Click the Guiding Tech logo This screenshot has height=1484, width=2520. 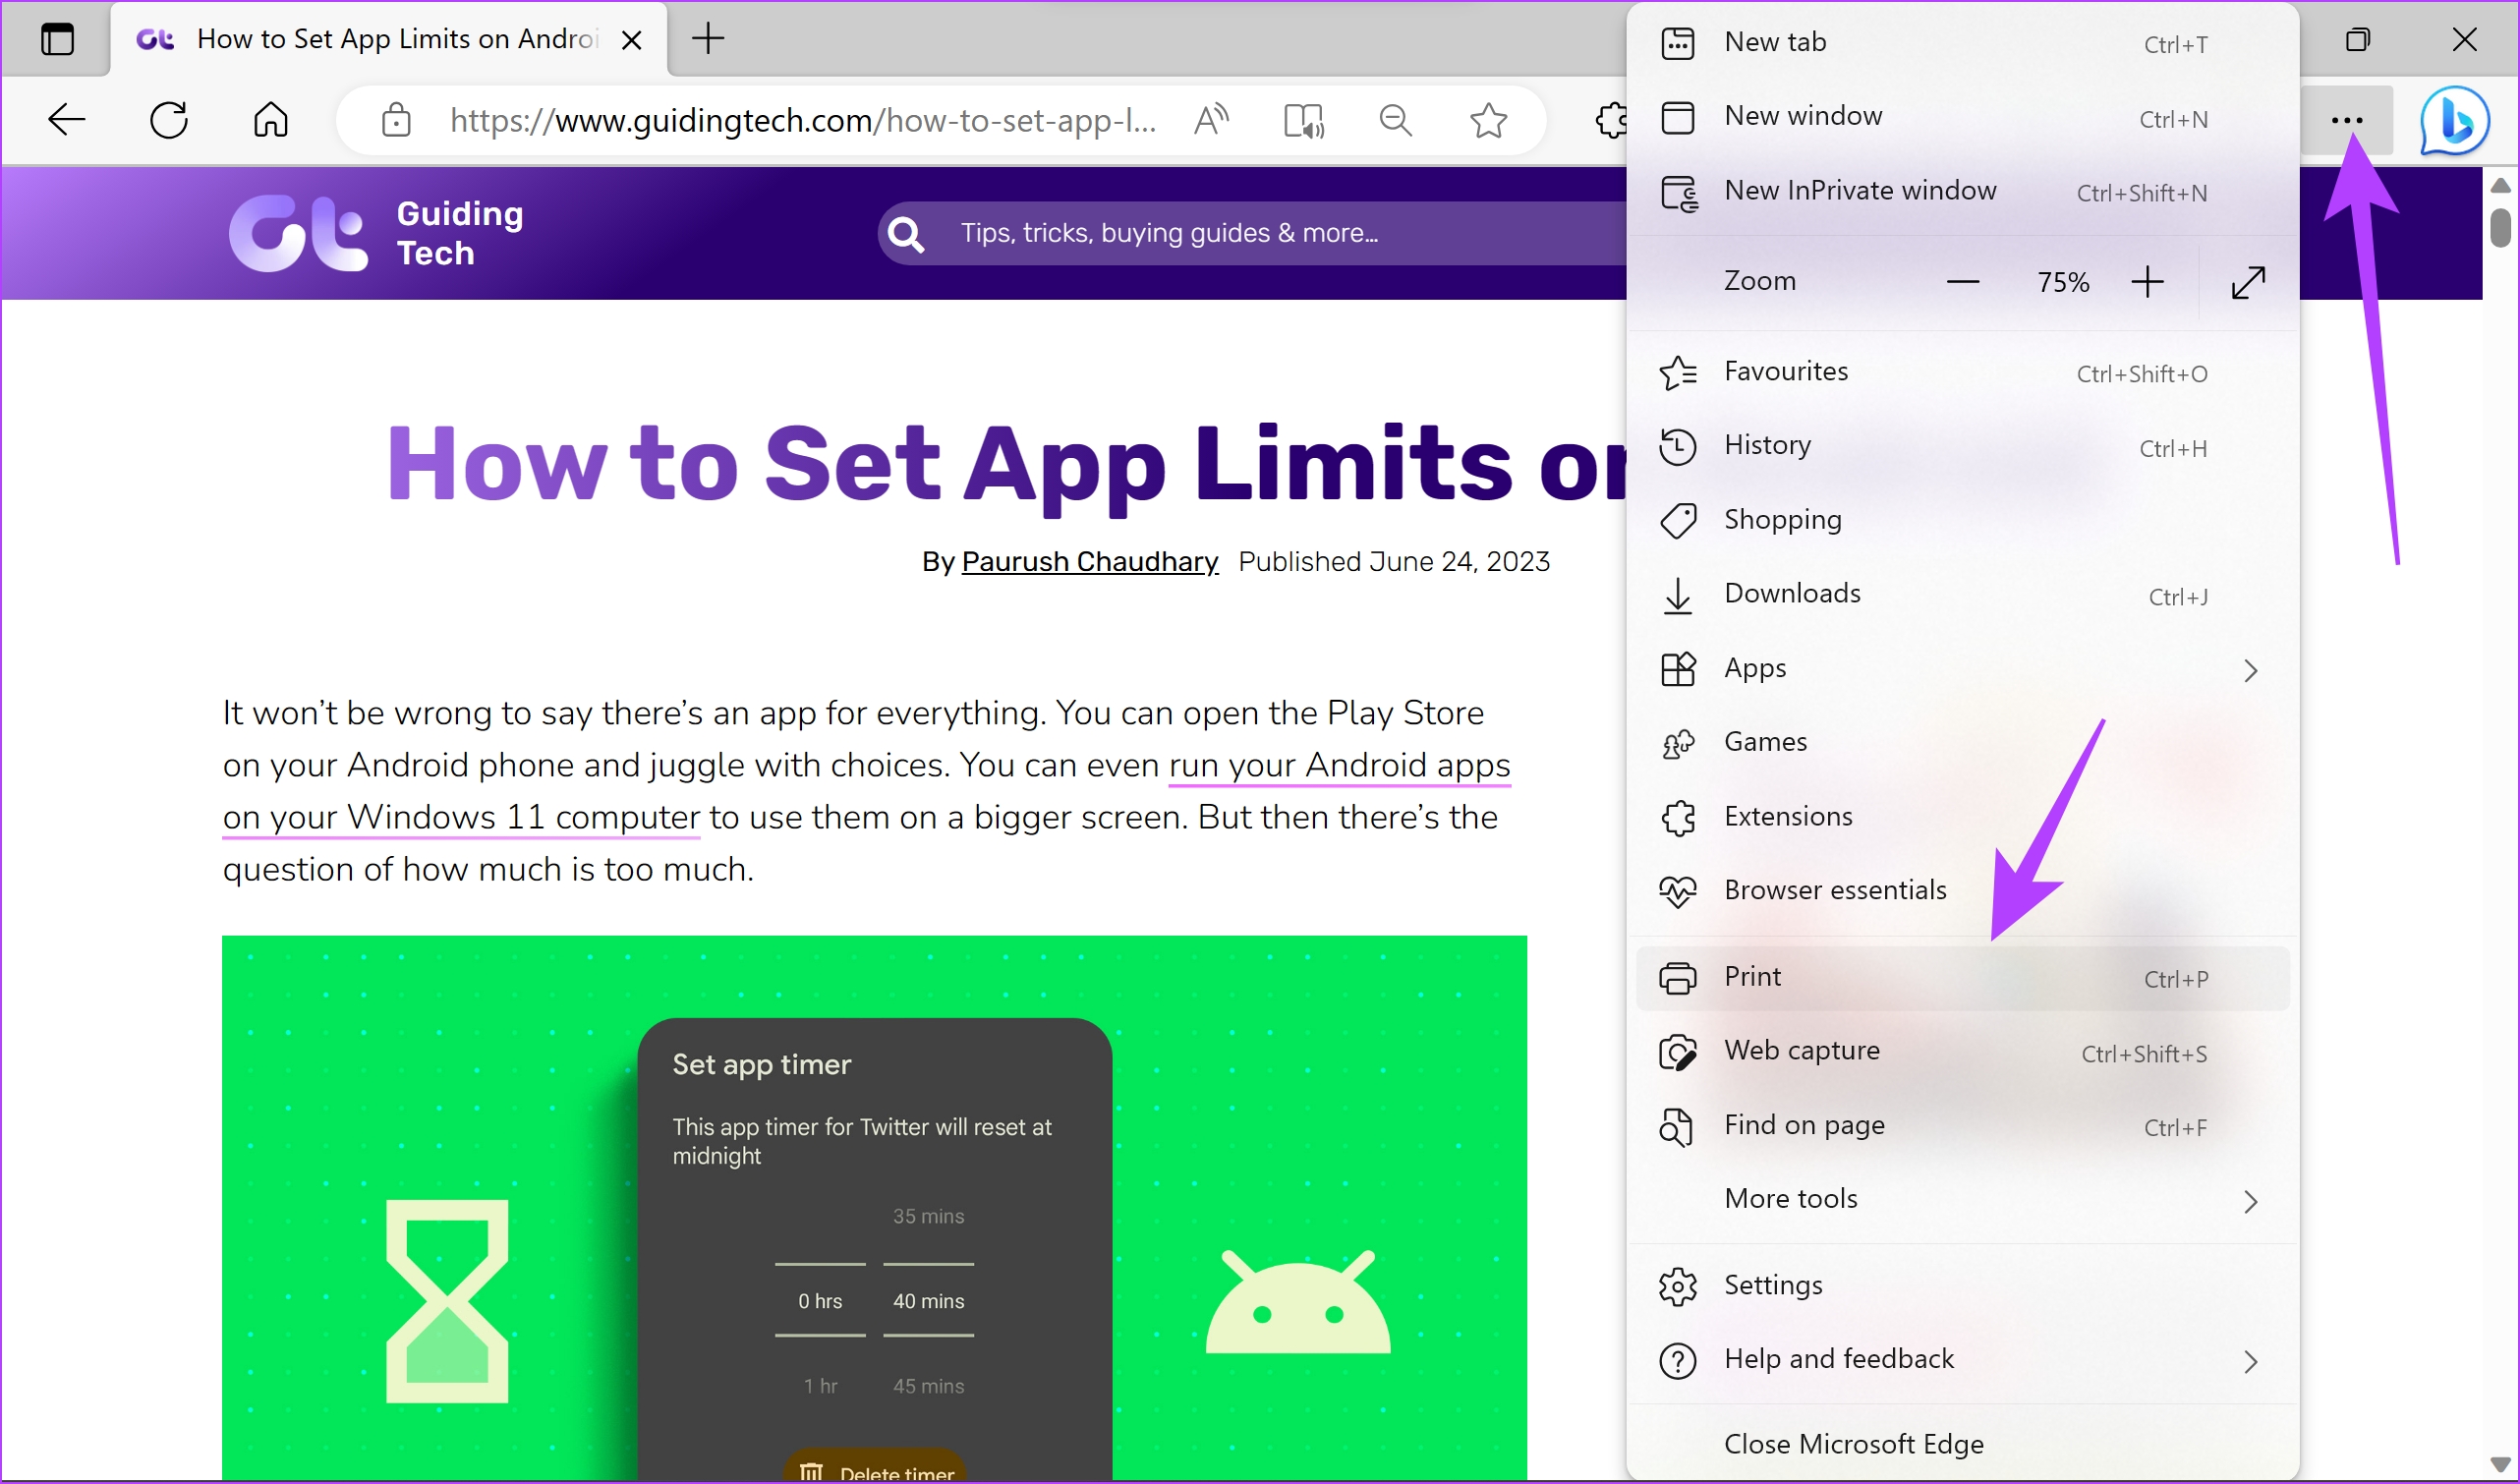tap(376, 233)
